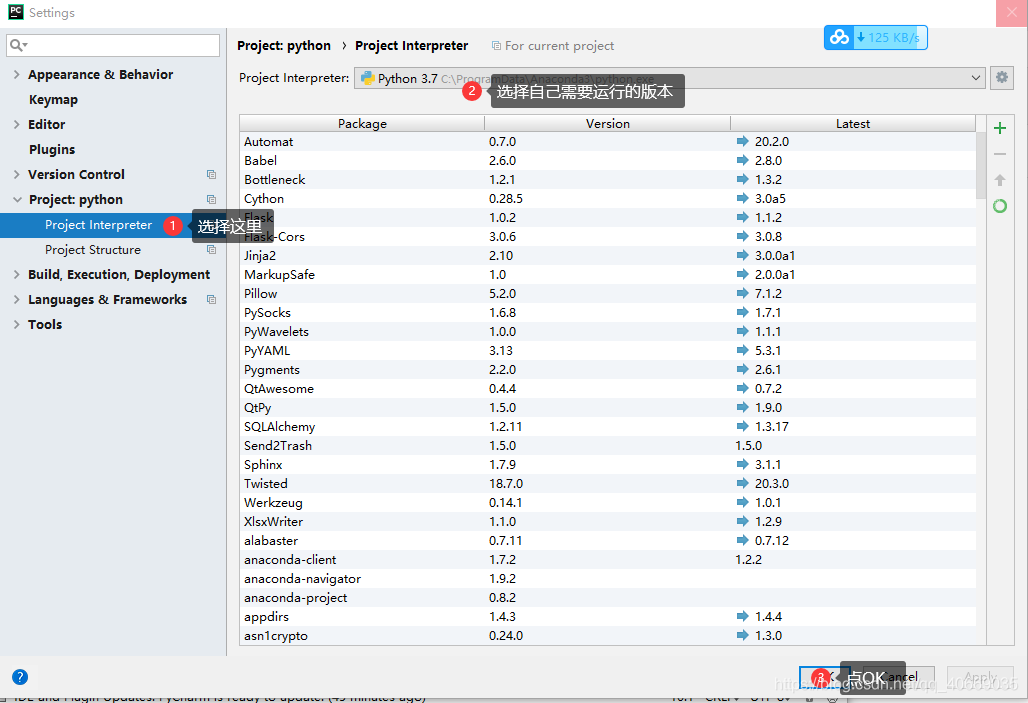The height and width of the screenshot is (703, 1028).
Task: Expand the Editor settings section
Action: tap(16, 125)
